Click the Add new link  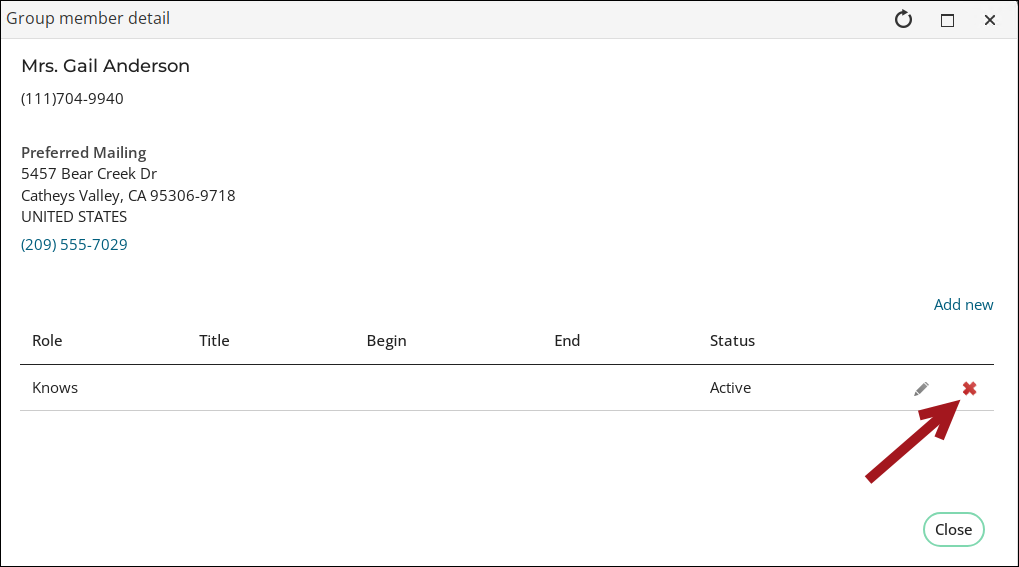[x=963, y=305]
